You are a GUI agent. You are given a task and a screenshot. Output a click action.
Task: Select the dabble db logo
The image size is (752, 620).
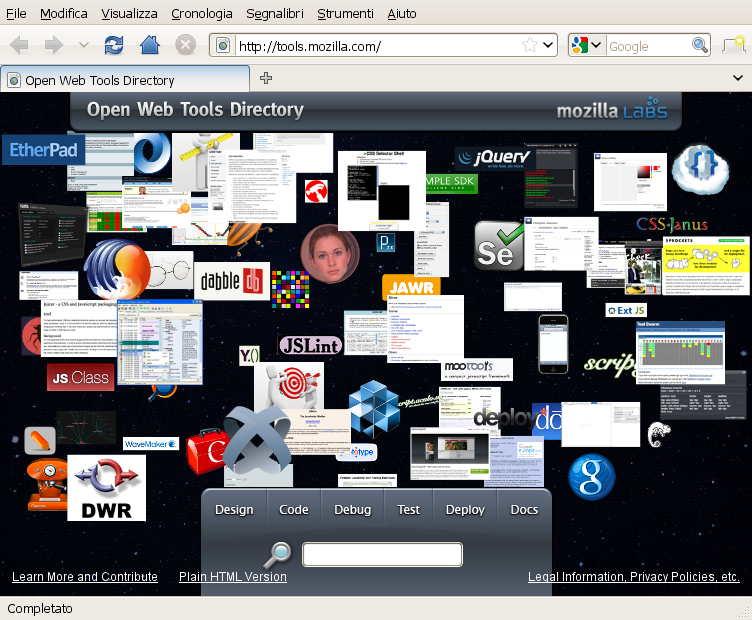pyautogui.click(x=232, y=281)
